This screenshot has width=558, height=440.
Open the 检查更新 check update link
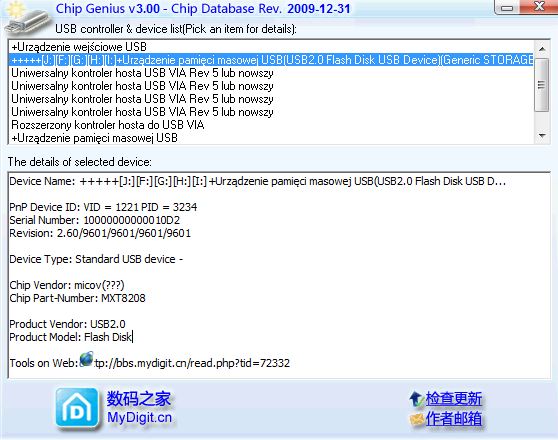[454, 399]
